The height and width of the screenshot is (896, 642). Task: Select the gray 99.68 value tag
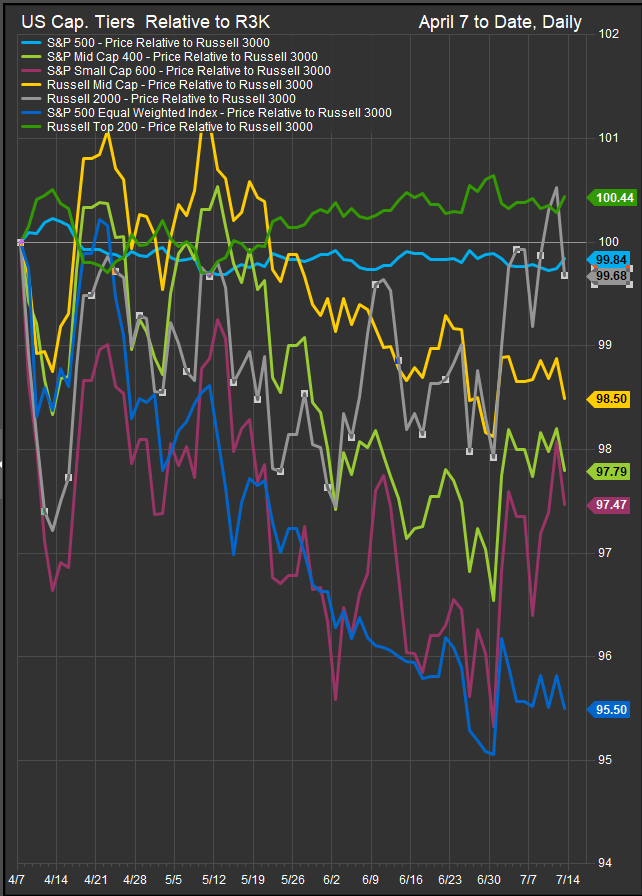click(x=611, y=276)
